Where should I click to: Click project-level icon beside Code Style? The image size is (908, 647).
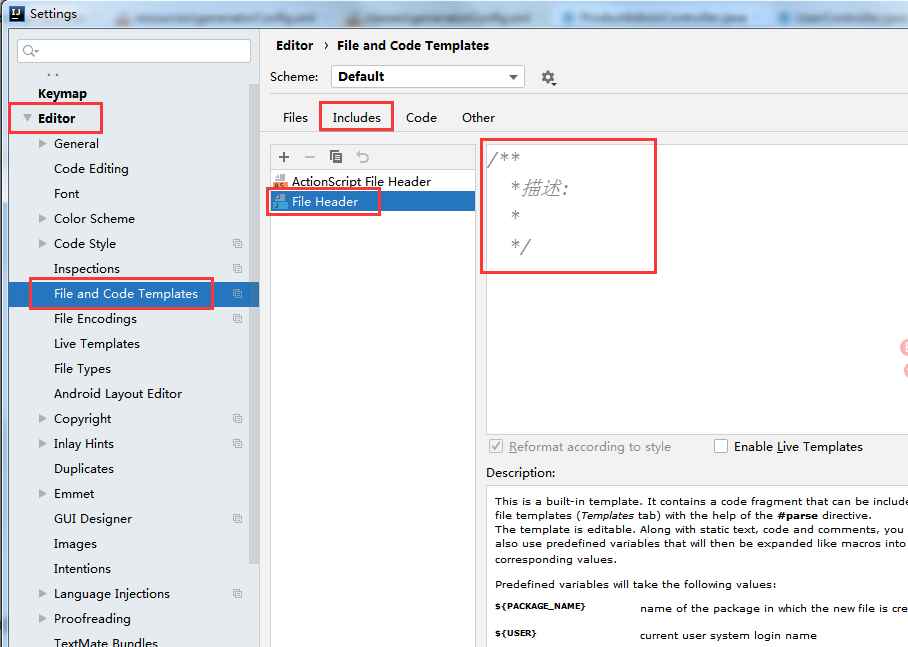(x=237, y=244)
